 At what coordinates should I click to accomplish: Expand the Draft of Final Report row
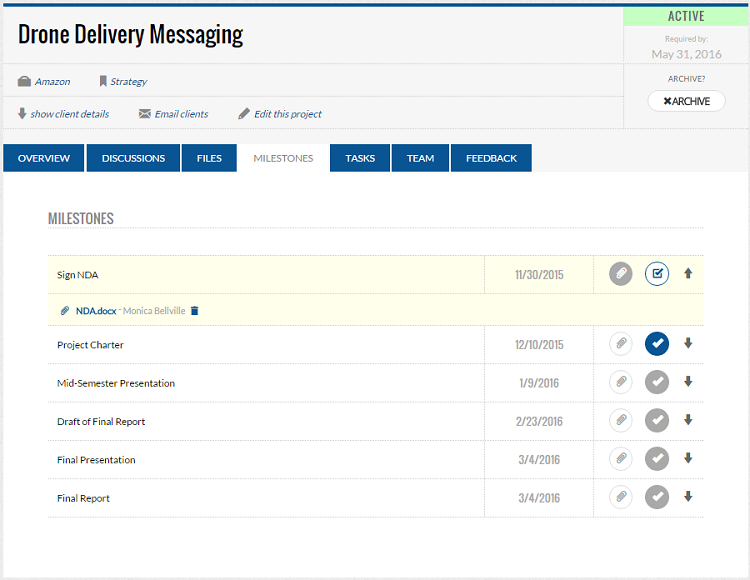(688, 421)
